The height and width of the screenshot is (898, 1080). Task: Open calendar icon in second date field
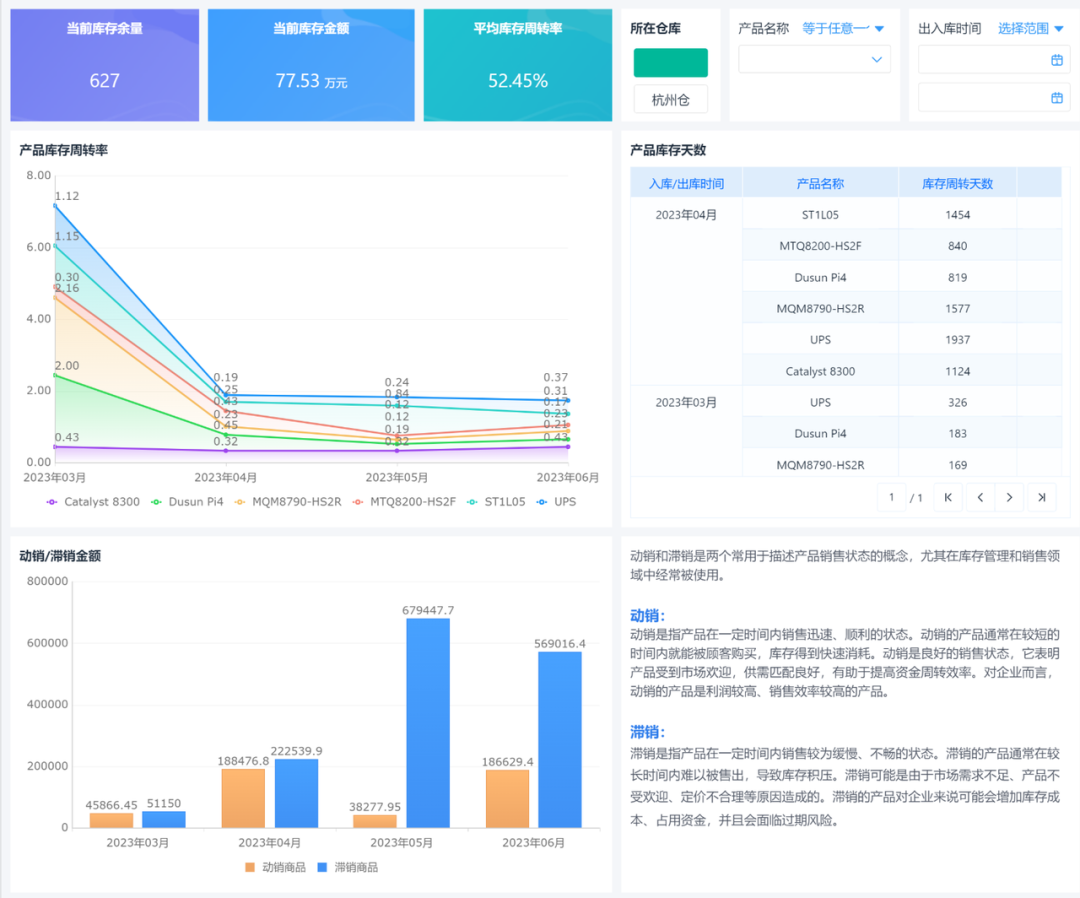pyautogui.click(x=1057, y=98)
